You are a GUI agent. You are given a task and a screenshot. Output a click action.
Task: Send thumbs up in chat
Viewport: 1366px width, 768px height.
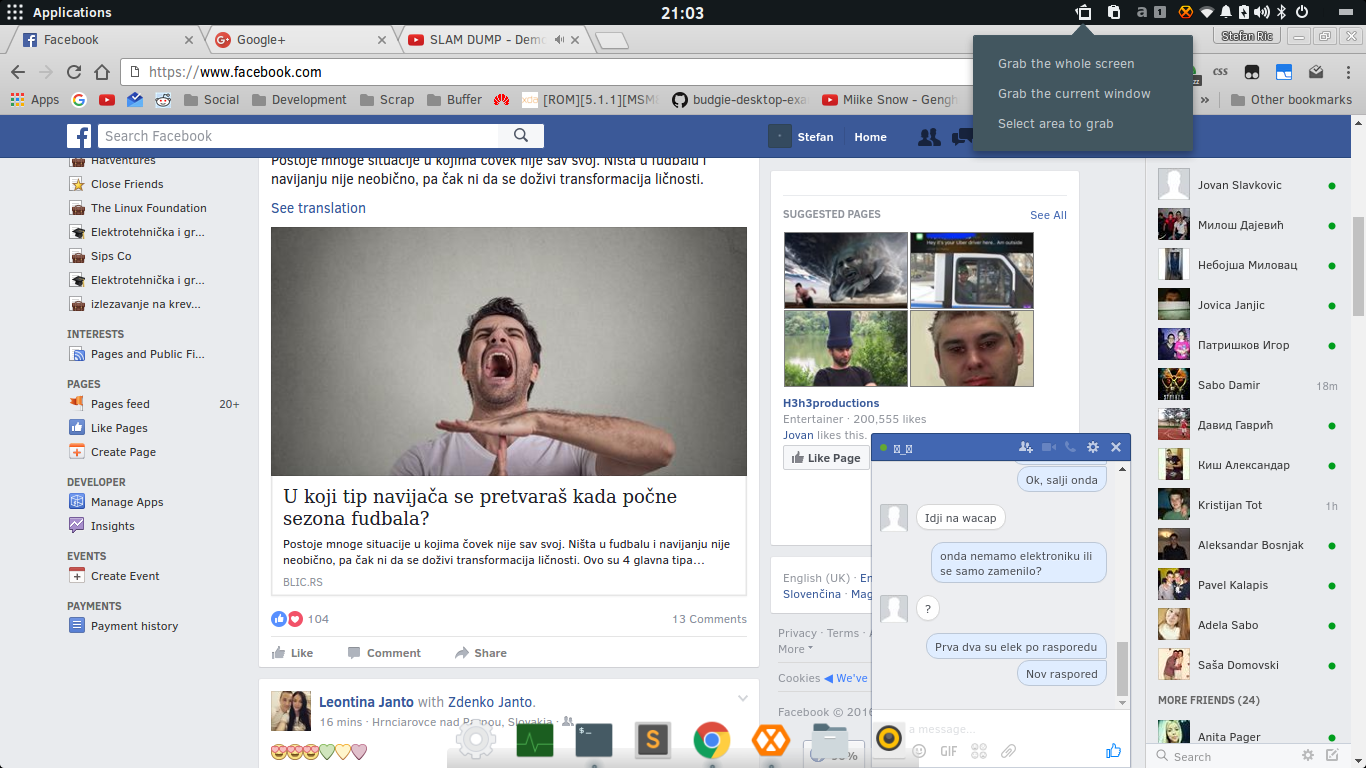[1113, 751]
